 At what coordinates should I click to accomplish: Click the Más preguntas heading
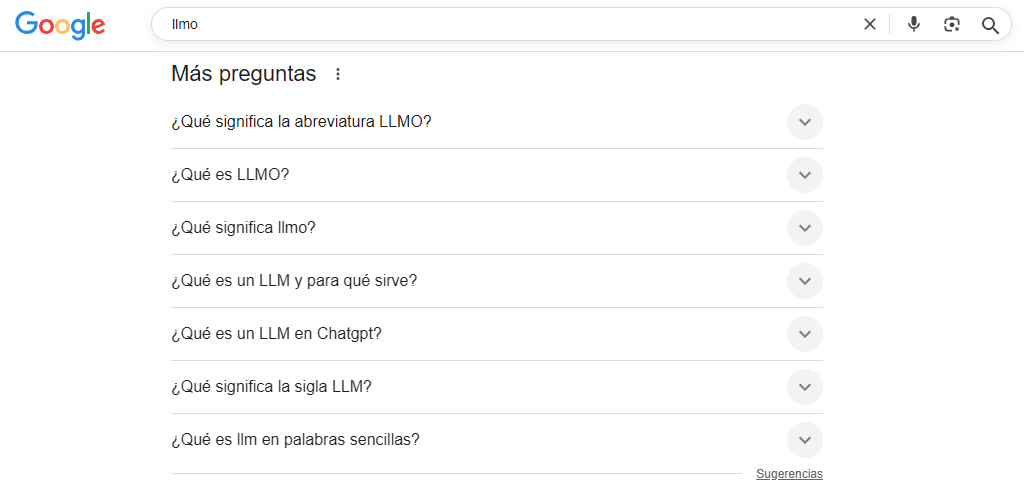click(243, 74)
